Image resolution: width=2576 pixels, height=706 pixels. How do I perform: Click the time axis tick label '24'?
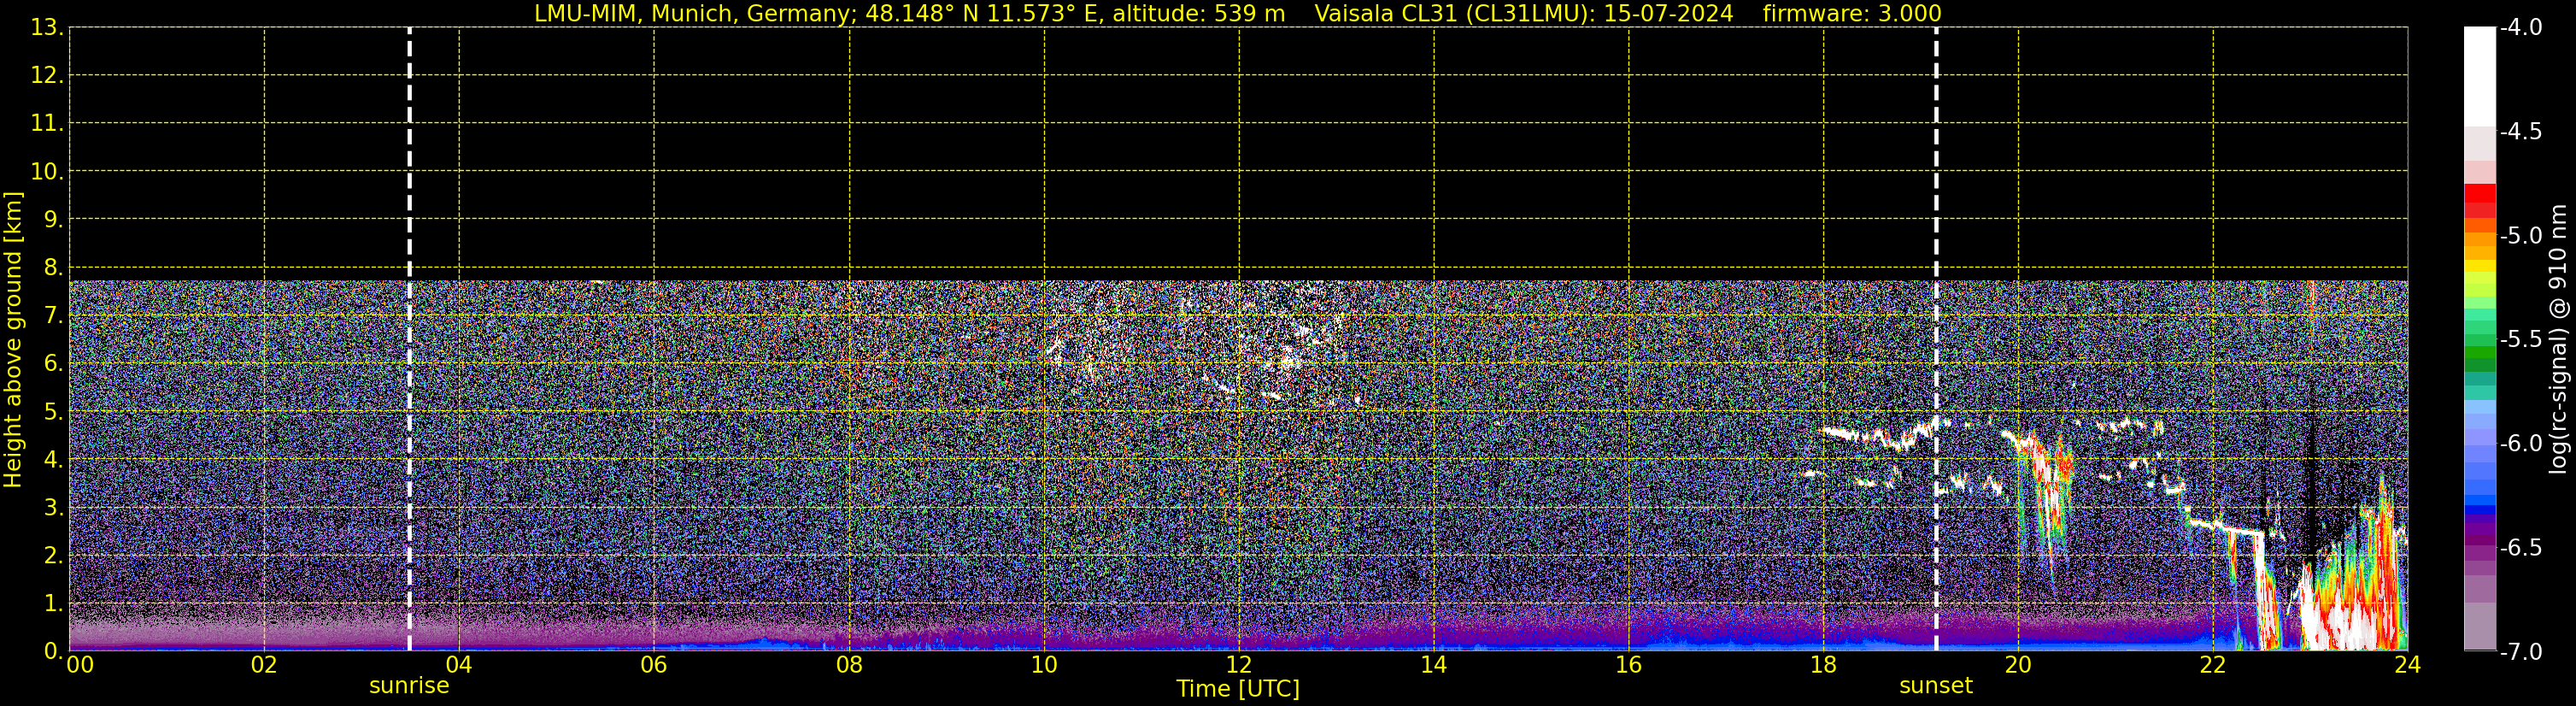(2408, 665)
